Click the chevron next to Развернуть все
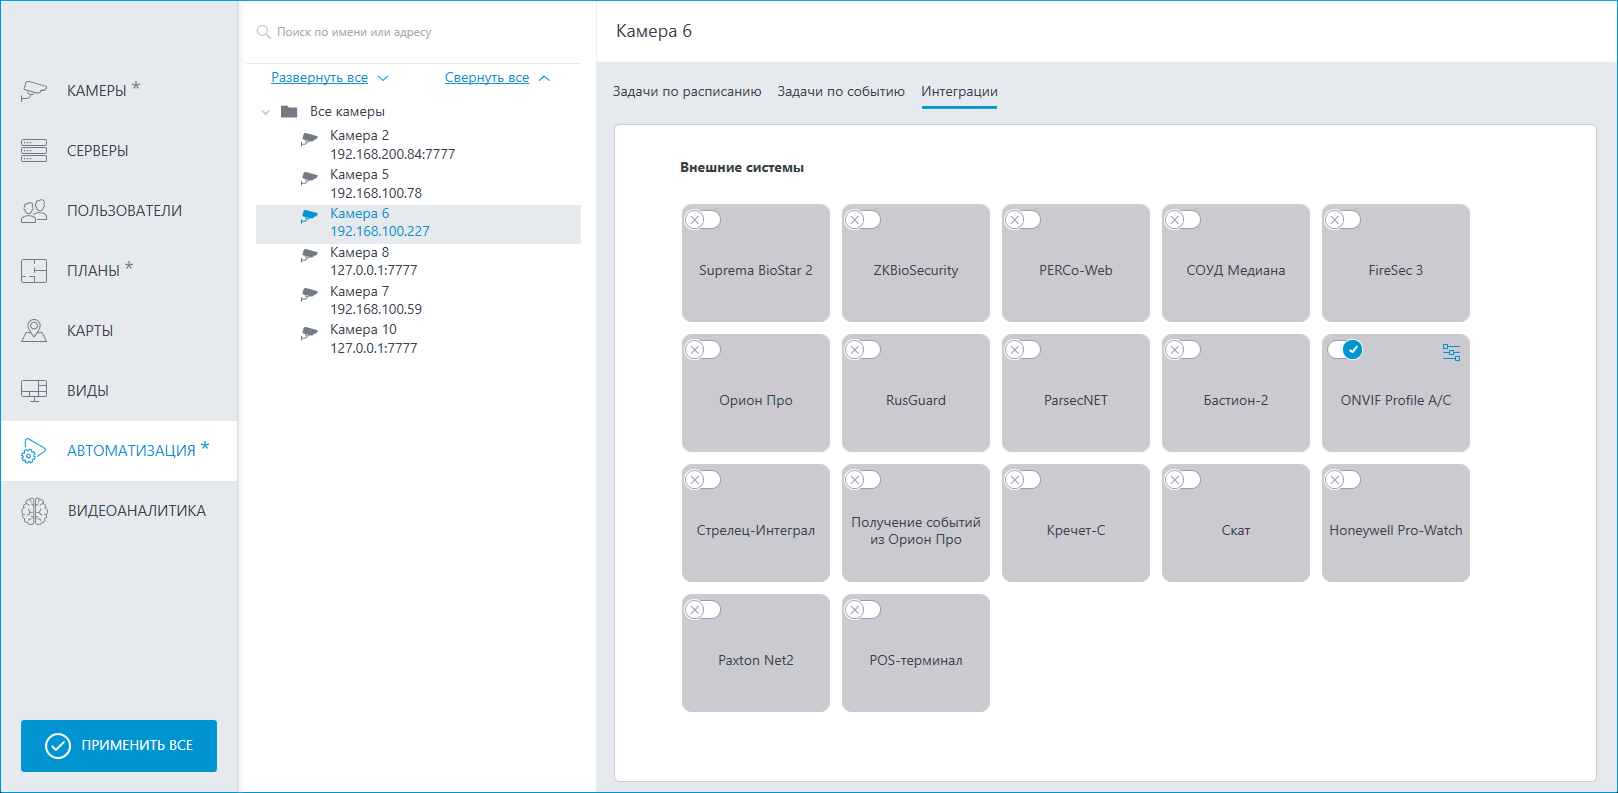This screenshot has width=1618, height=793. click(383, 78)
